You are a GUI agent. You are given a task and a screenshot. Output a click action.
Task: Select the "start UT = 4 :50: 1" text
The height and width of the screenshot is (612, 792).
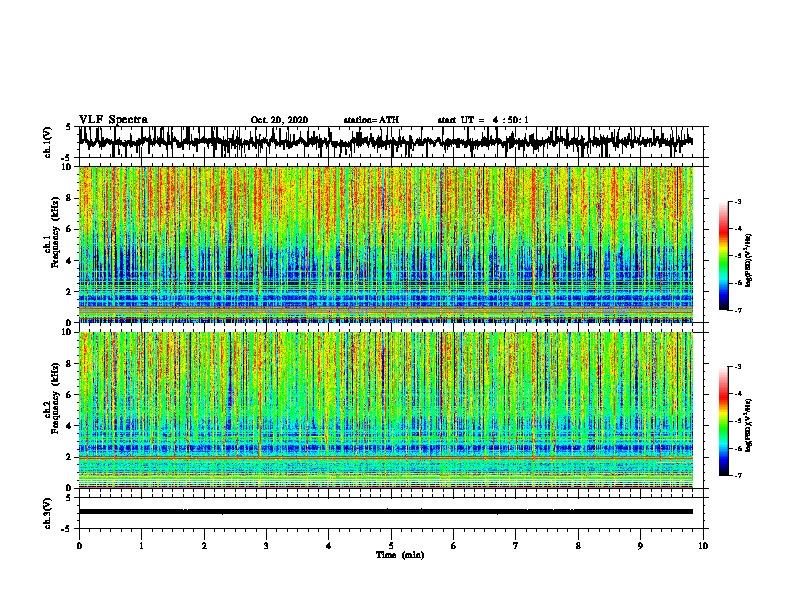[x=483, y=120]
